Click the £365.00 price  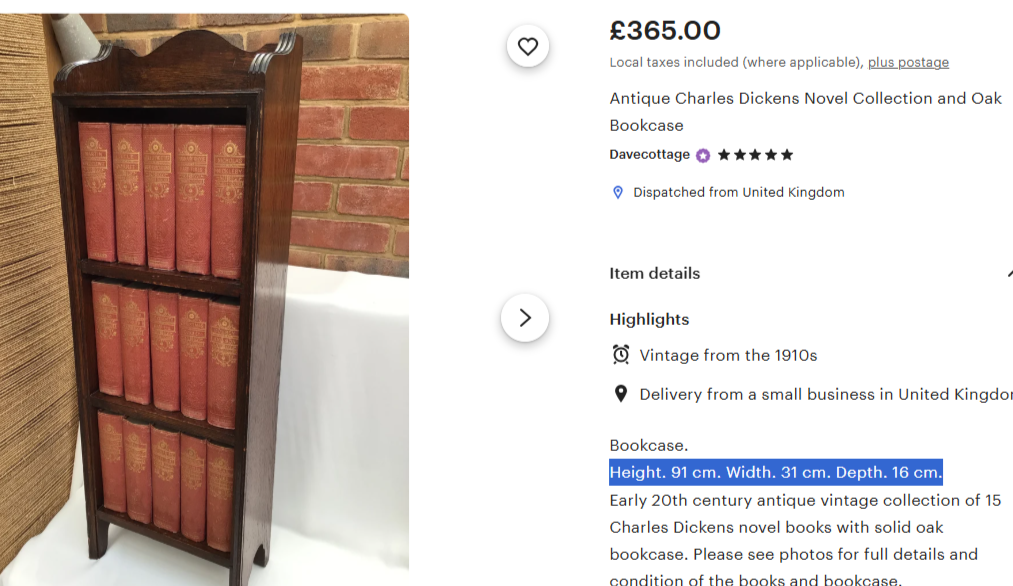(x=665, y=31)
